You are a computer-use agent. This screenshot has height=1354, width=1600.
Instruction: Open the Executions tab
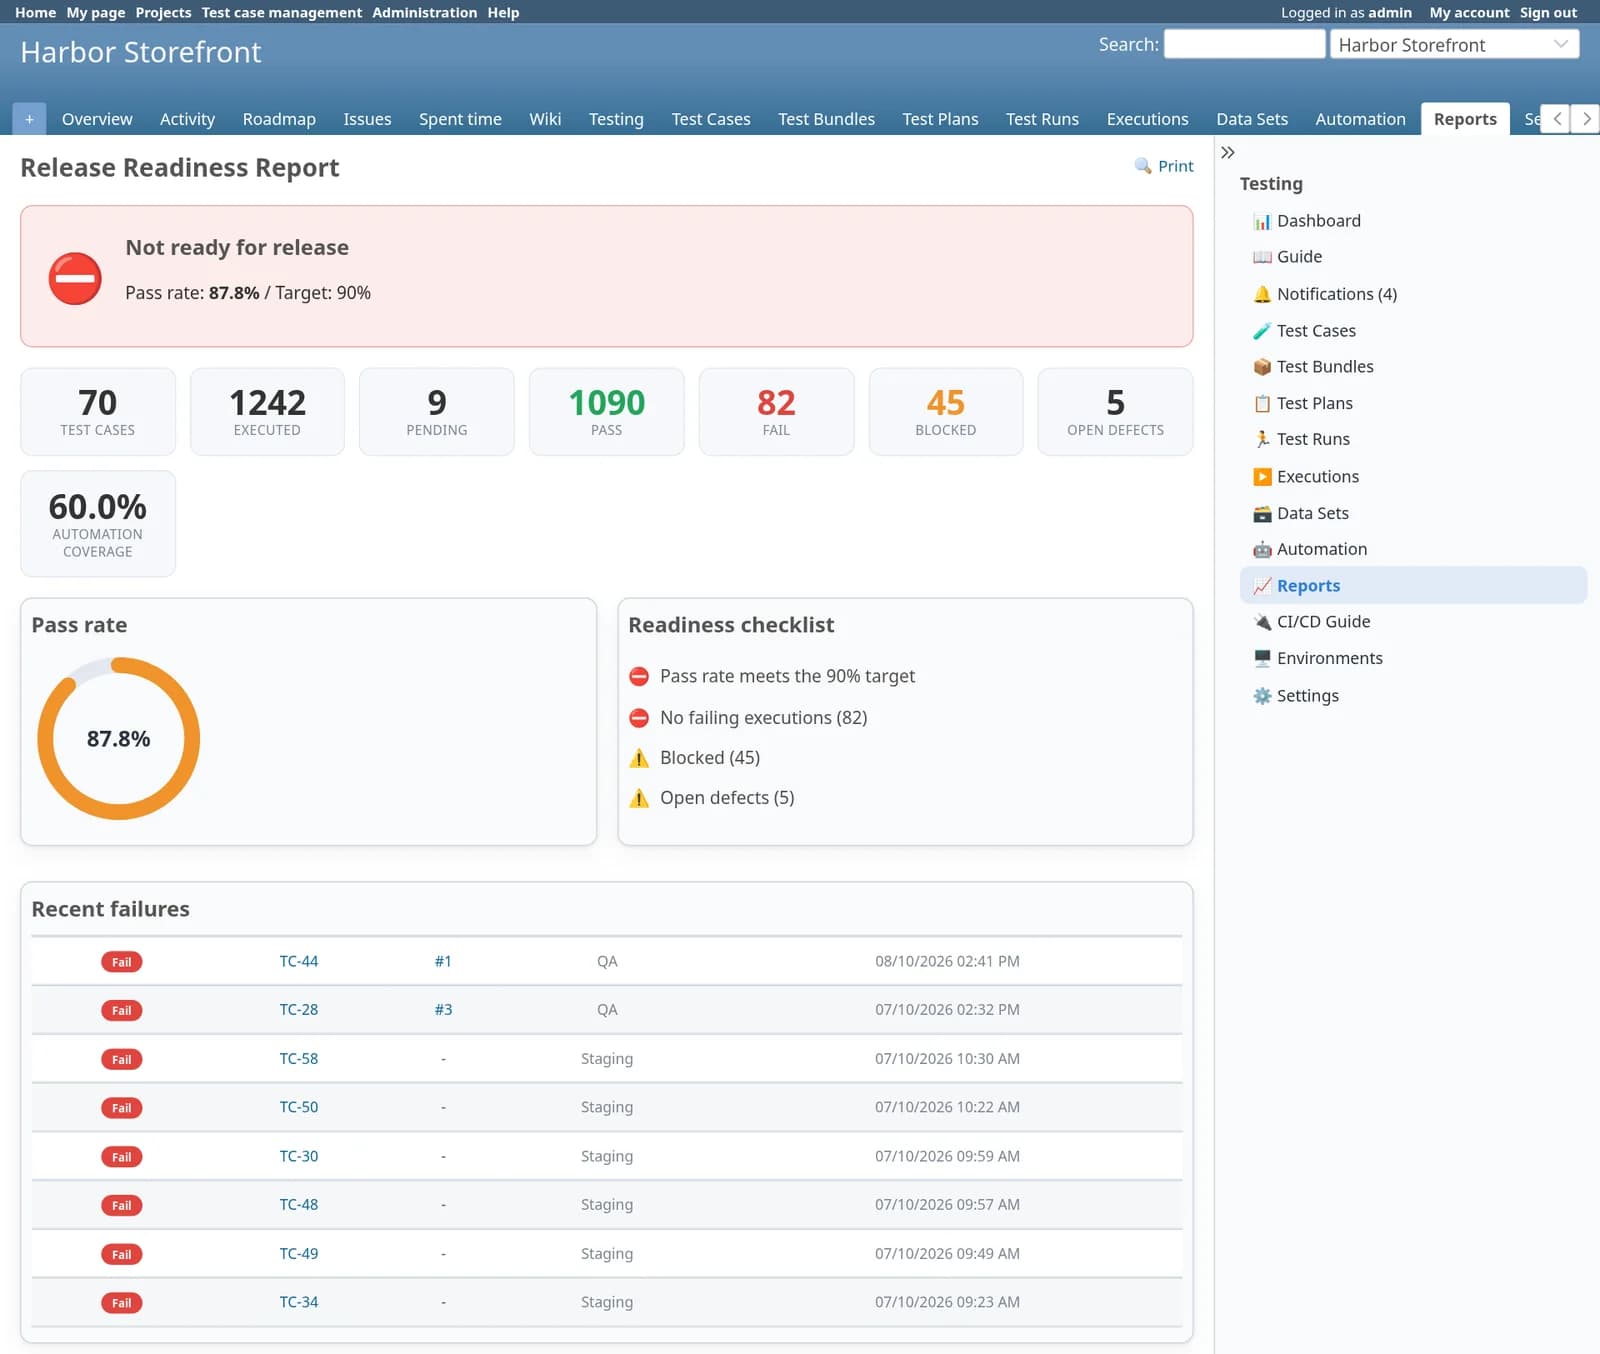point(1147,119)
